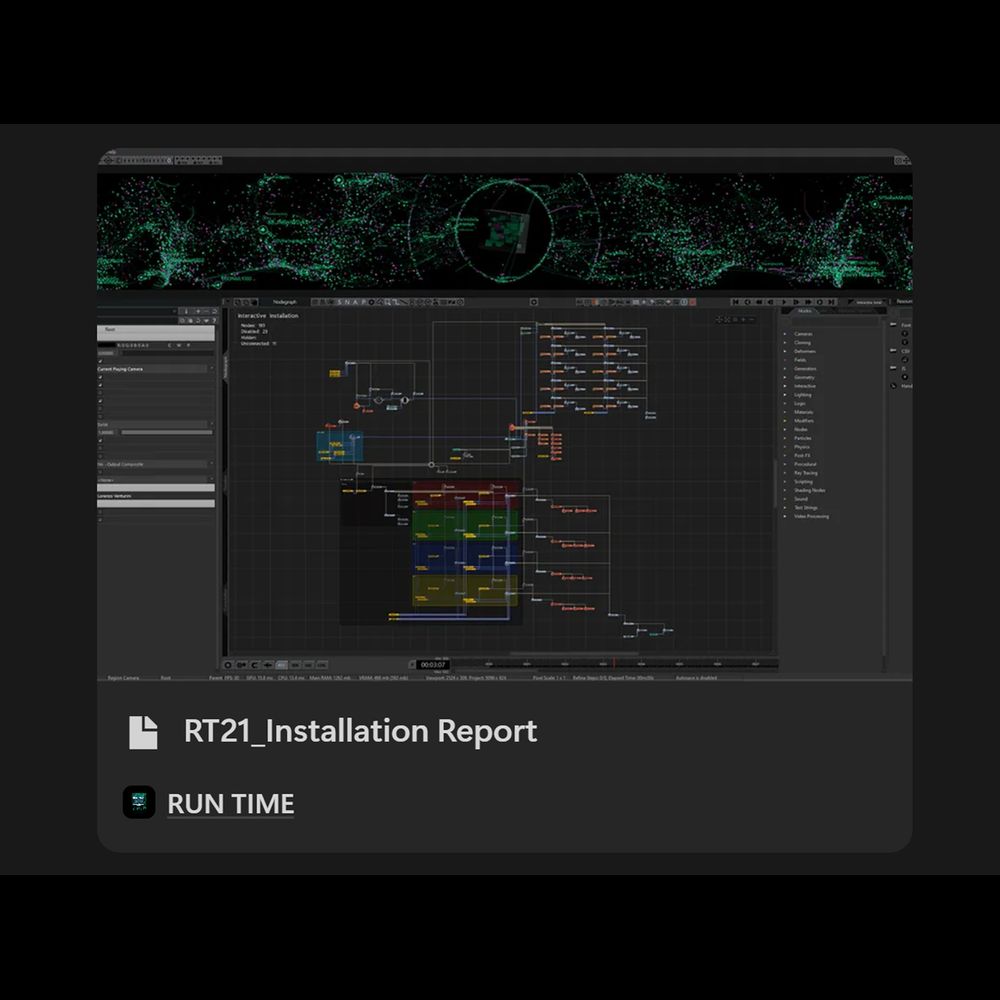Click the document file icon beside the title
The width and height of the screenshot is (1000, 1000).
click(x=143, y=732)
